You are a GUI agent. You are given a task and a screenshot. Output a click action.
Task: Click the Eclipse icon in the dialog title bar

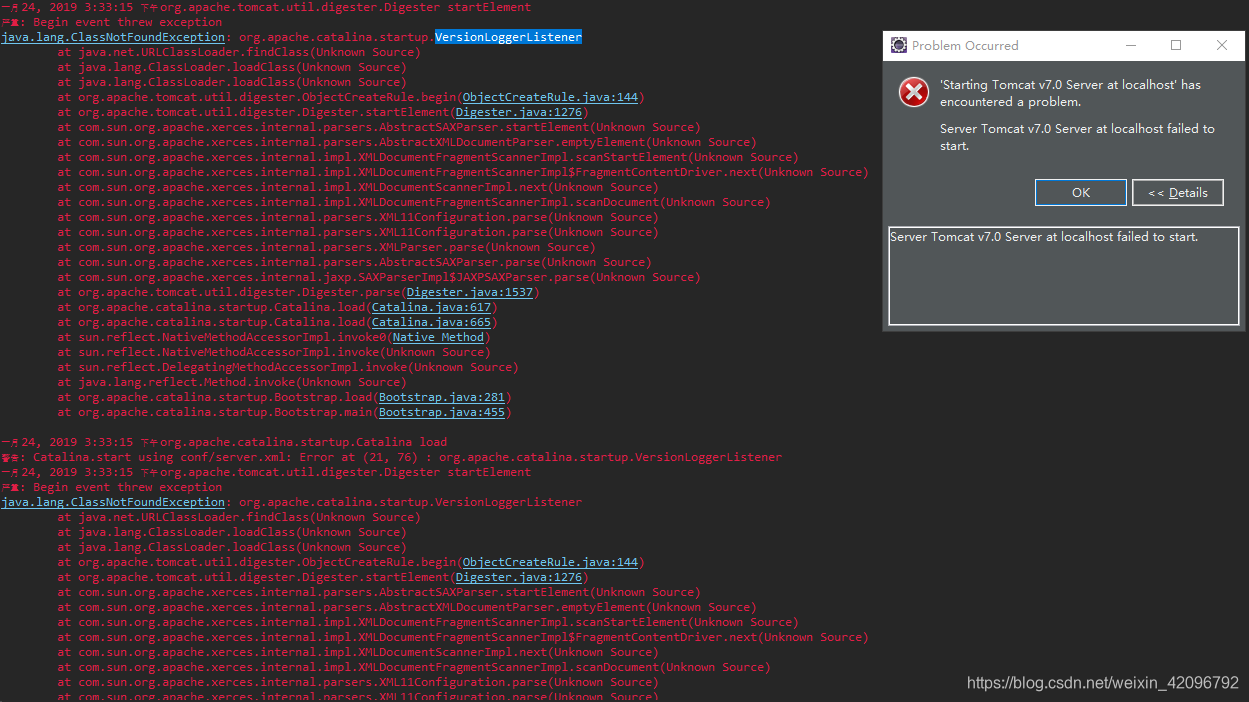click(898, 45)
